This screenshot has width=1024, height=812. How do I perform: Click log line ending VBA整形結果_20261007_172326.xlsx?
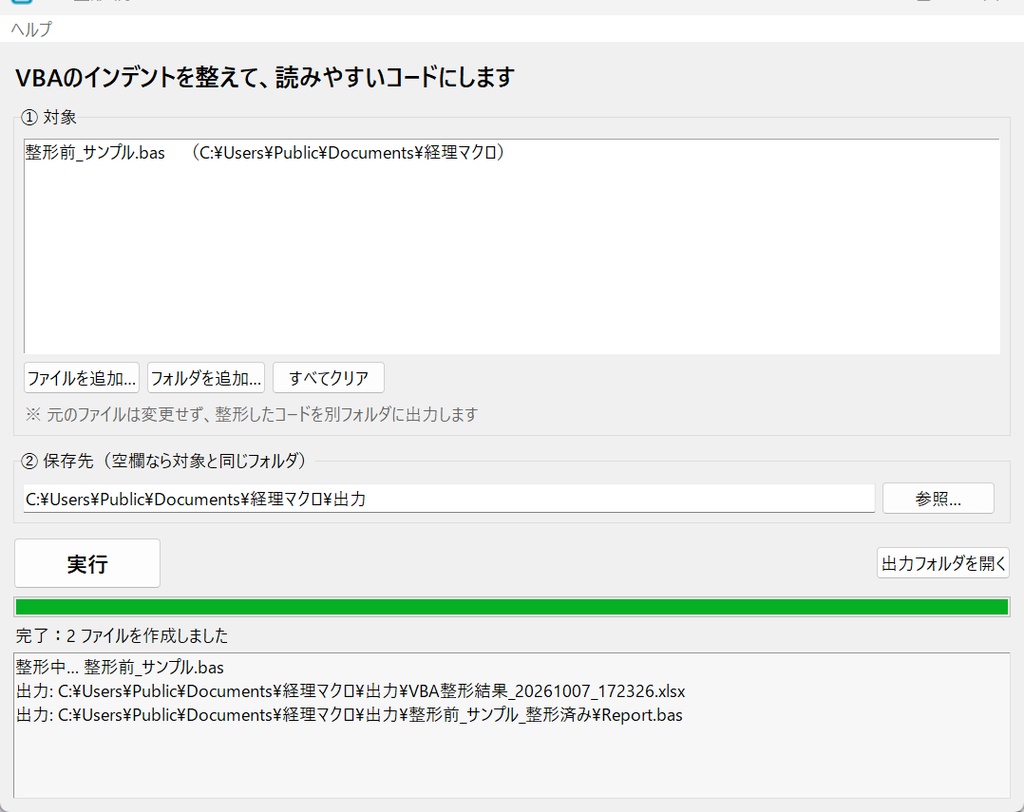pyautogui.click(x=351, y=691)
